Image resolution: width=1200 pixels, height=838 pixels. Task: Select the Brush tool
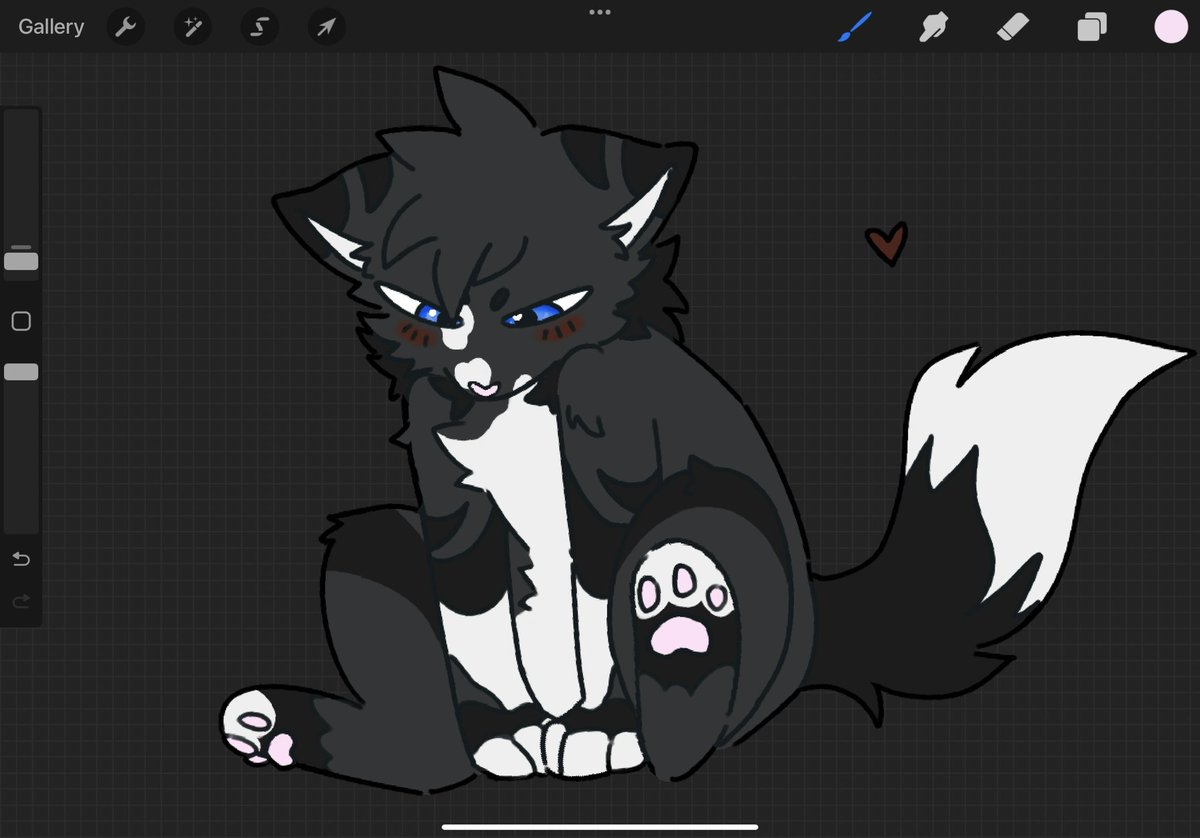coord(855,27)
